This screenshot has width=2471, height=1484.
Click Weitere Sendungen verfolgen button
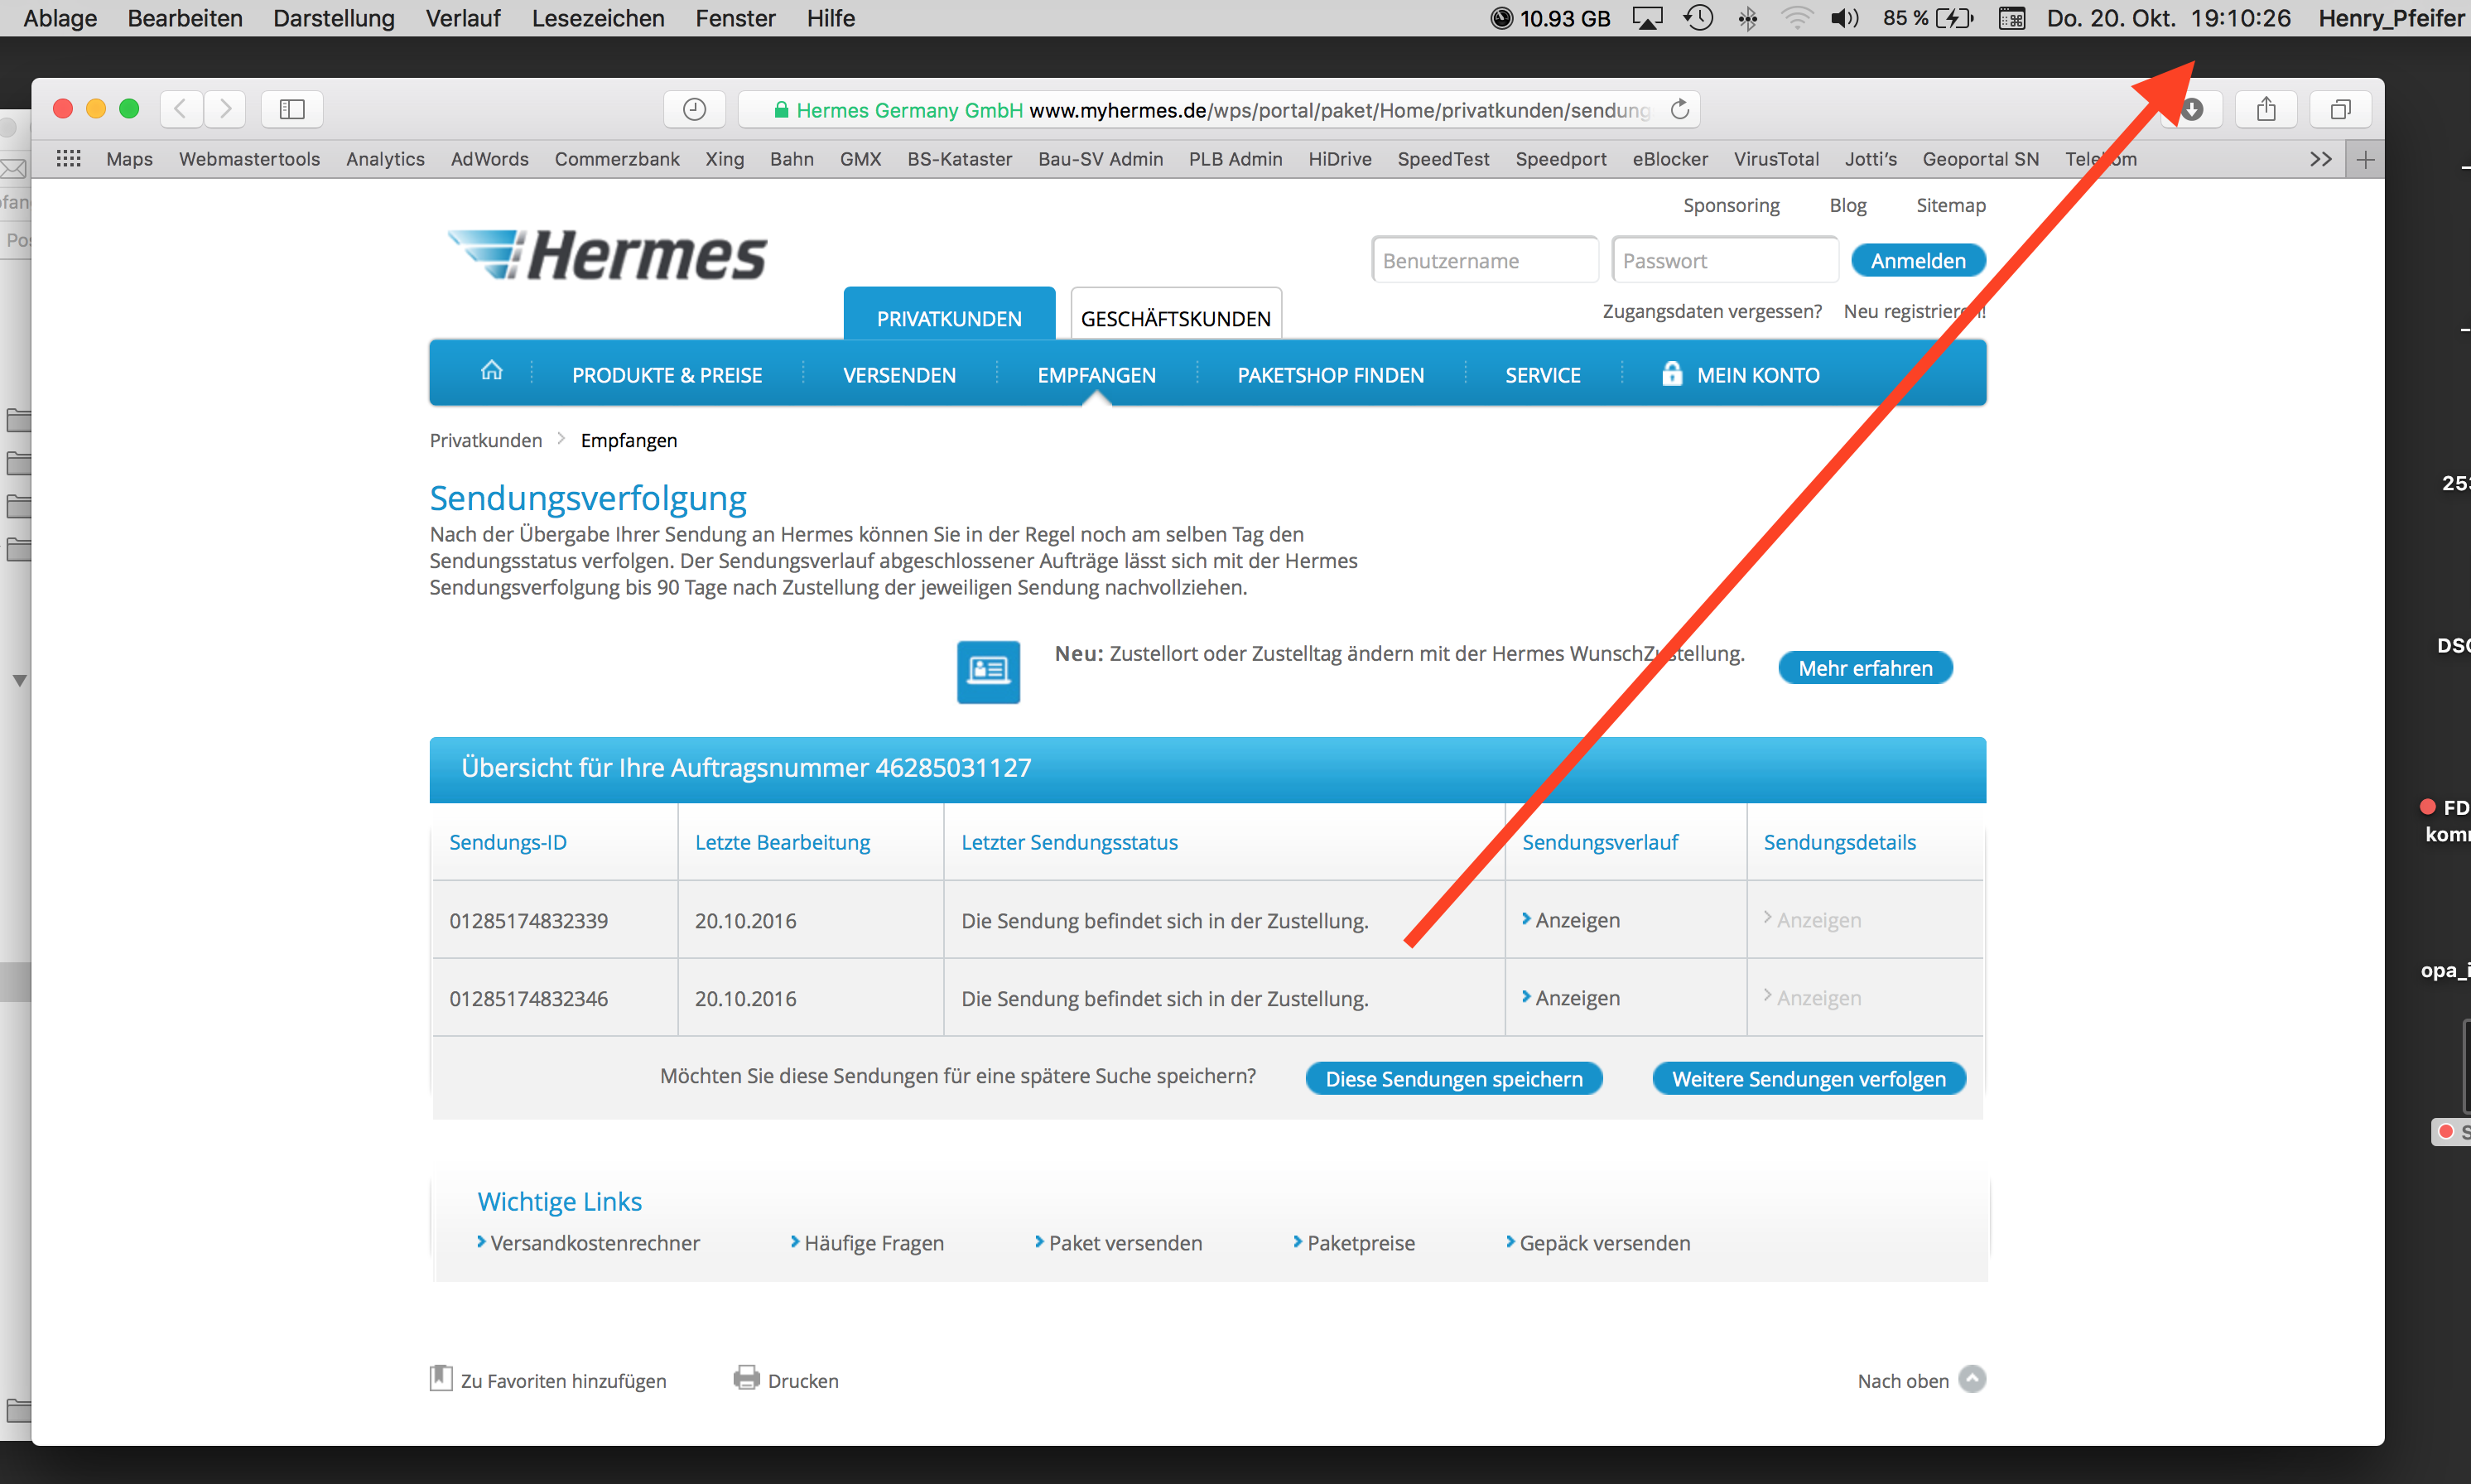(1809, 1079)
